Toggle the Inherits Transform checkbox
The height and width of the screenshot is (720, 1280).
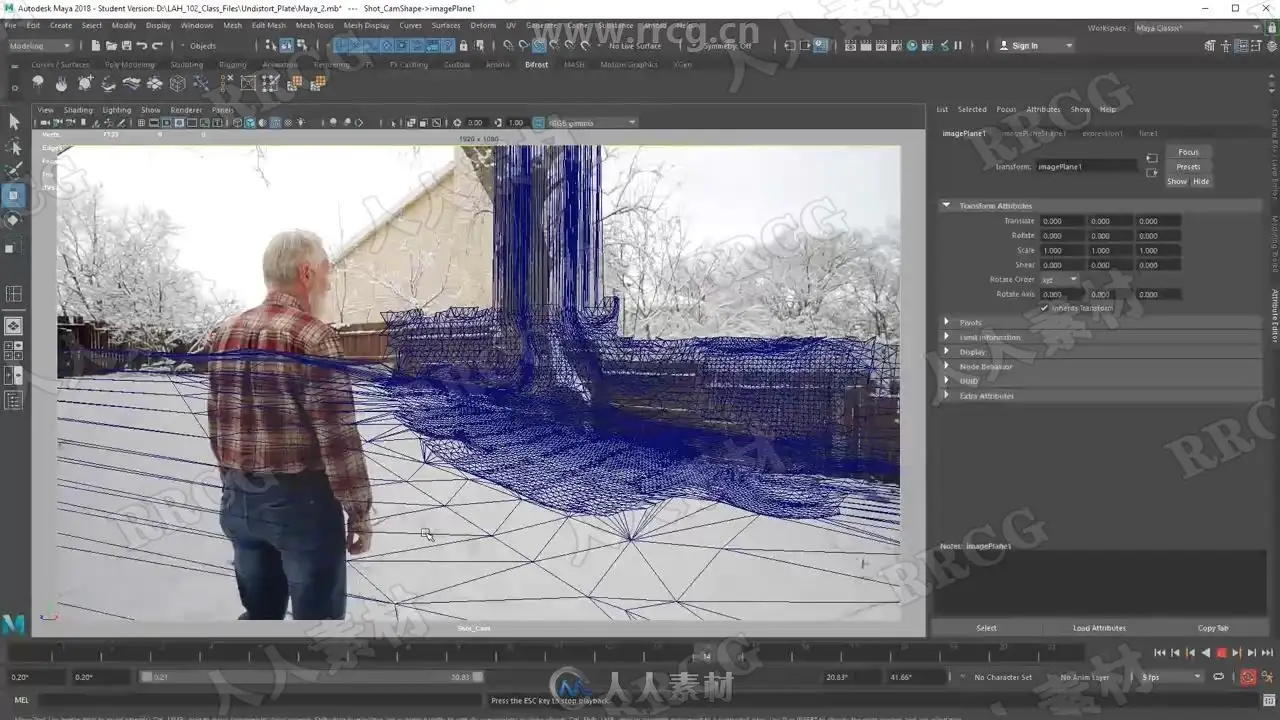pos(1044,308)
